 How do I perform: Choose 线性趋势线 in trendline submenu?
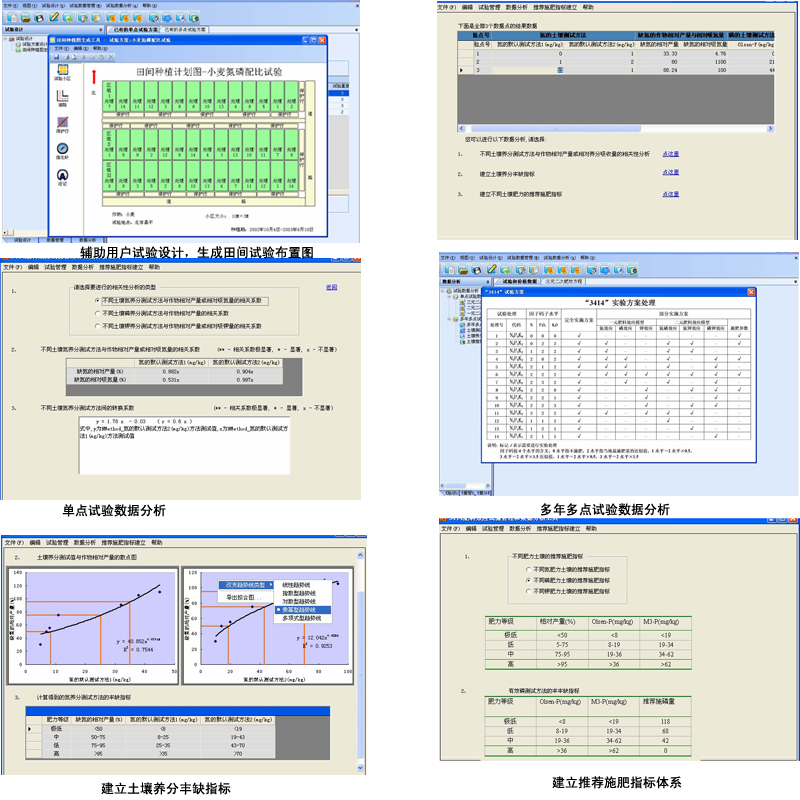pos(296,585)
